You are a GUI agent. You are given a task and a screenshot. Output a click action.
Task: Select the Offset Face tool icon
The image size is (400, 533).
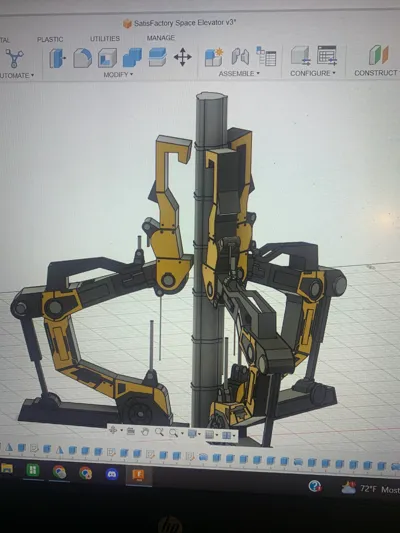[157, 57]
